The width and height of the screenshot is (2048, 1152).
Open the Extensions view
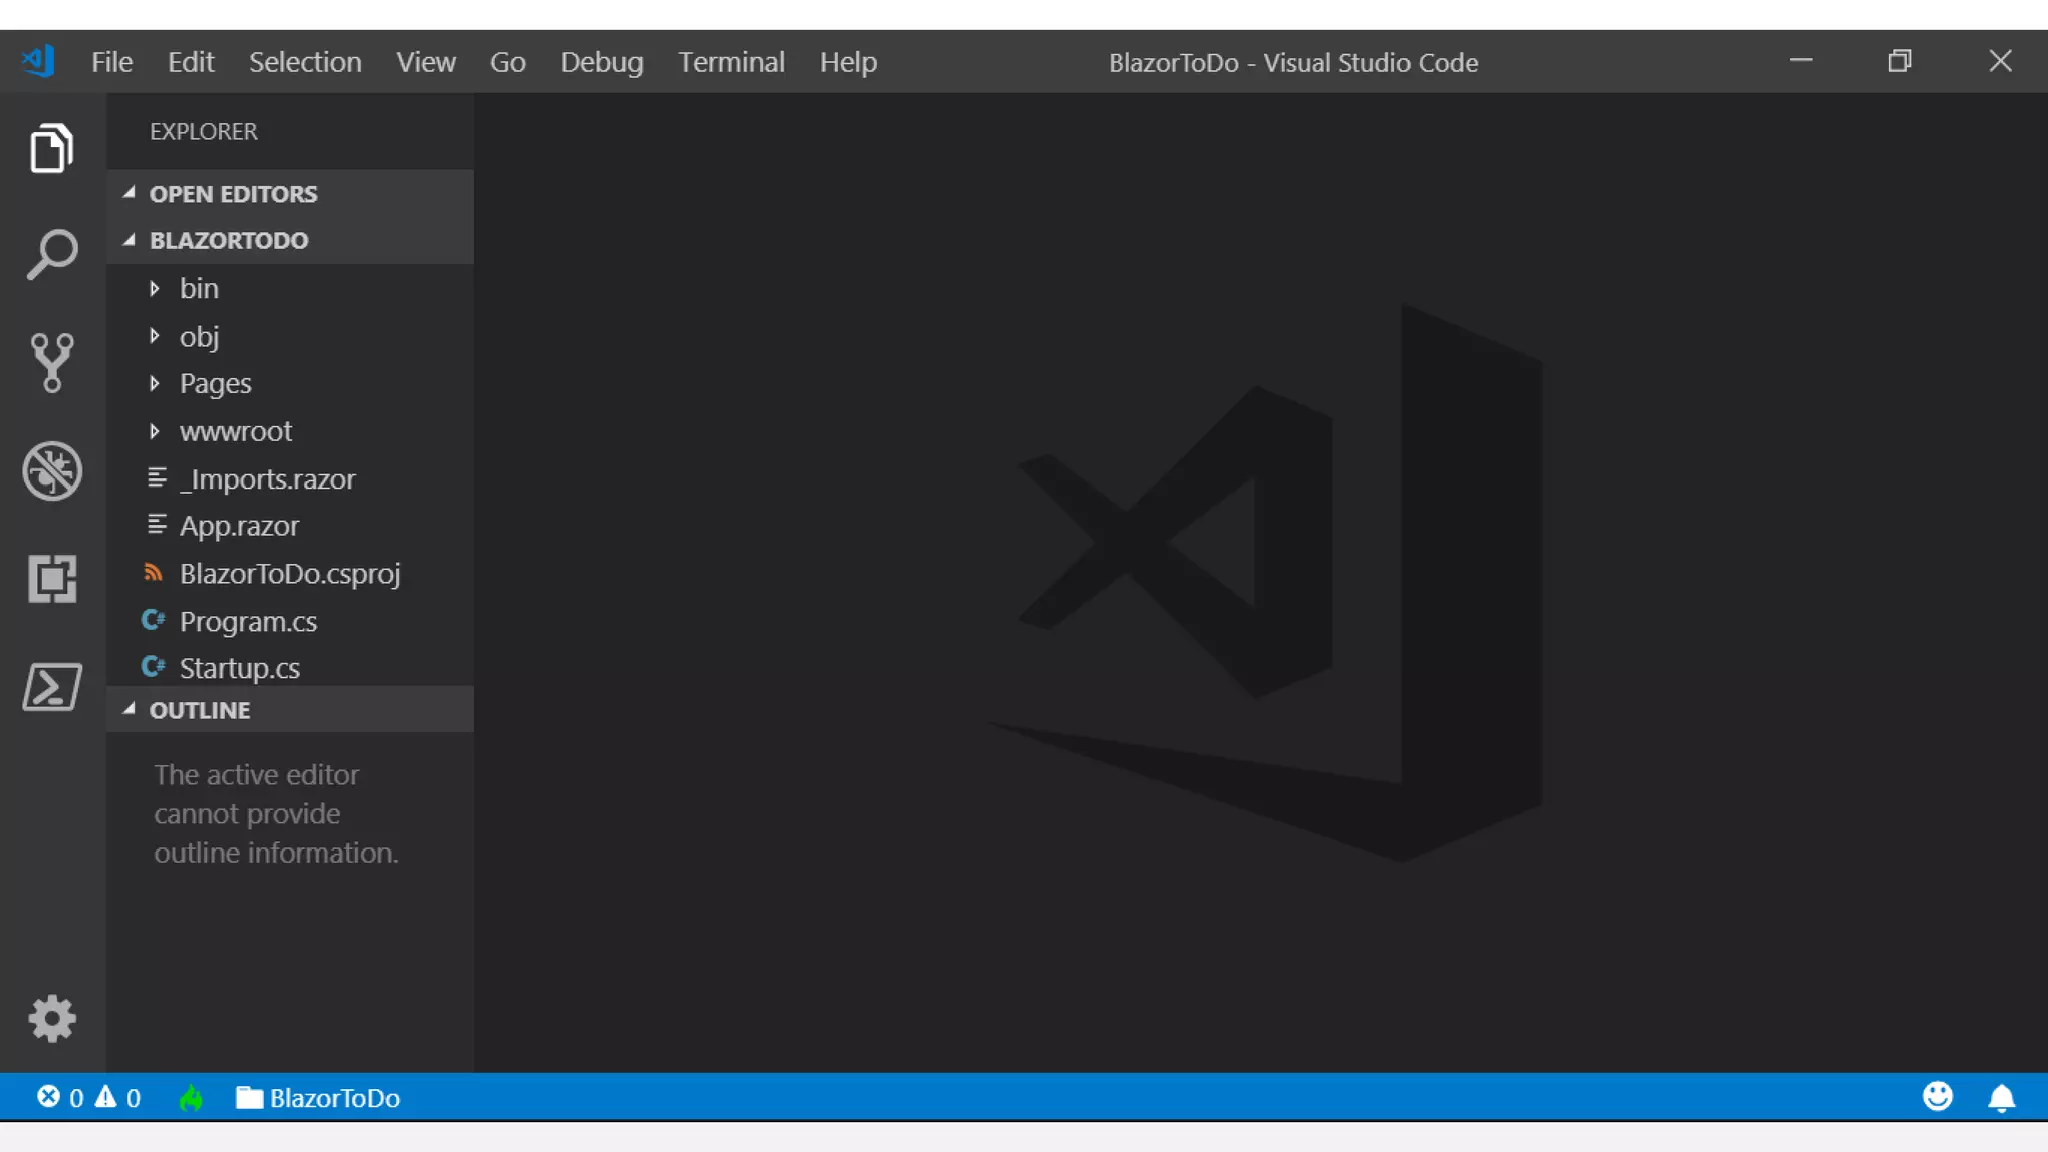pos(52,579)
